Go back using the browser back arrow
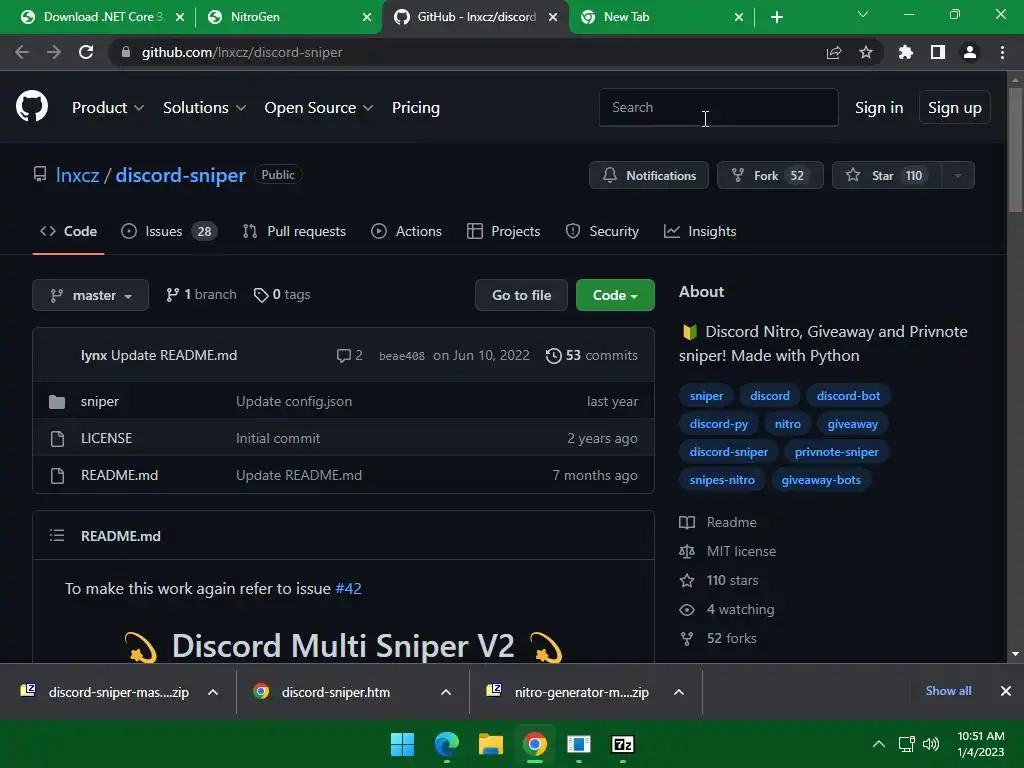The height and width of the screenshot is (768, 1024). [x=22, y=52]
